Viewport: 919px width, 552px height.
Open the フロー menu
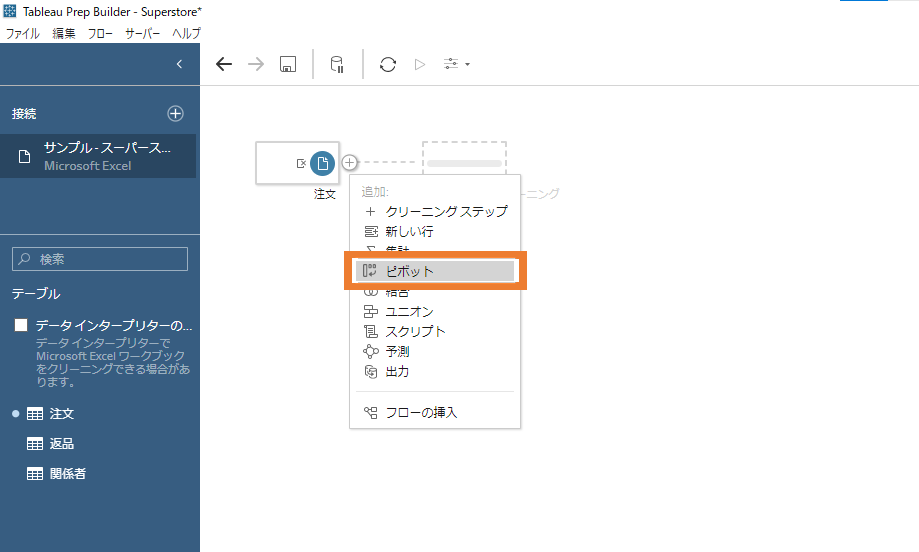pyautogui.click(x=100, y=33)
